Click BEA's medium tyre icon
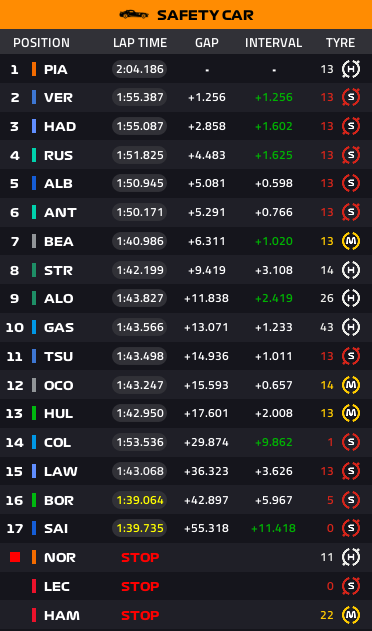The image size is (372, 631). point(351,241)
